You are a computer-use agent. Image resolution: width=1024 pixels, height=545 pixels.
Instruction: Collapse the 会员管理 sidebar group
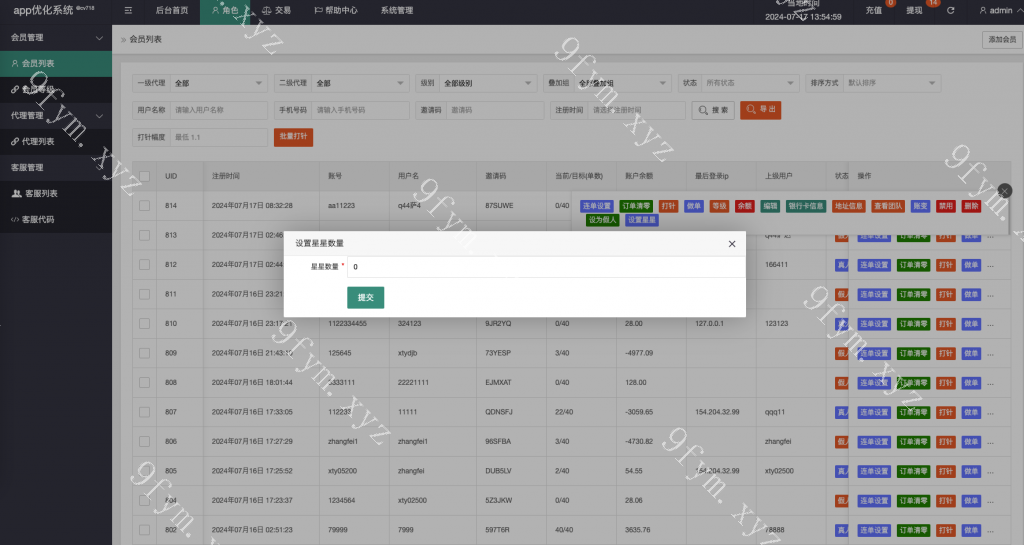pos(56,37)
